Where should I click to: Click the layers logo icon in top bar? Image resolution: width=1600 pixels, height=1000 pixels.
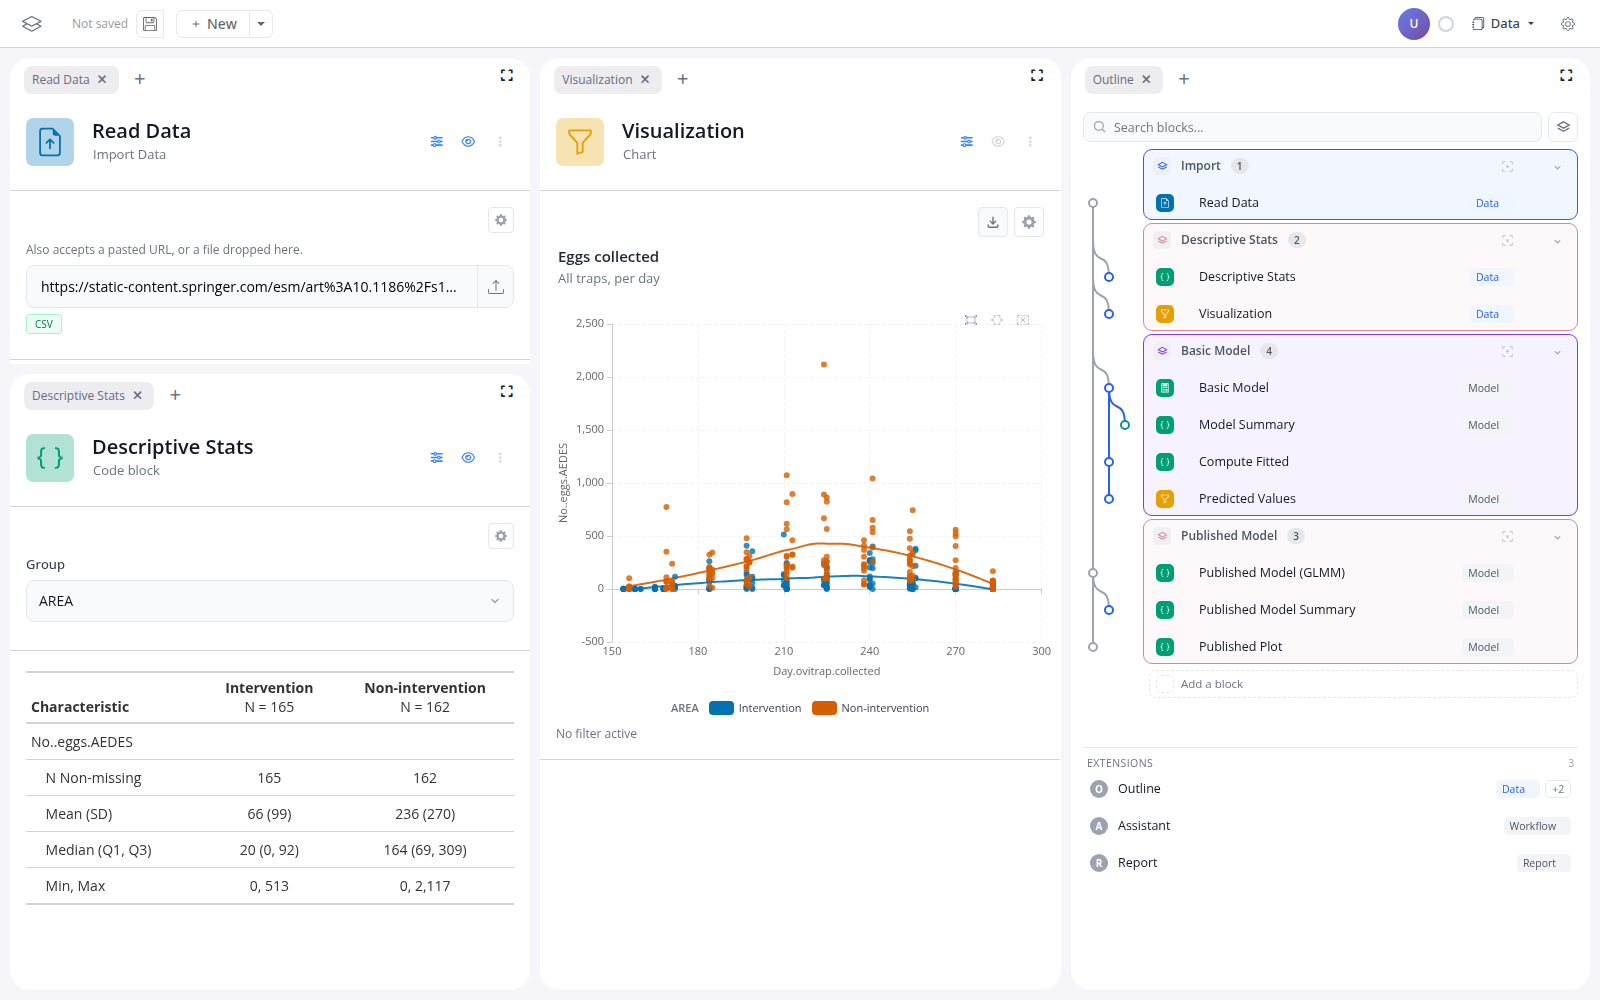tap(32, 24)
